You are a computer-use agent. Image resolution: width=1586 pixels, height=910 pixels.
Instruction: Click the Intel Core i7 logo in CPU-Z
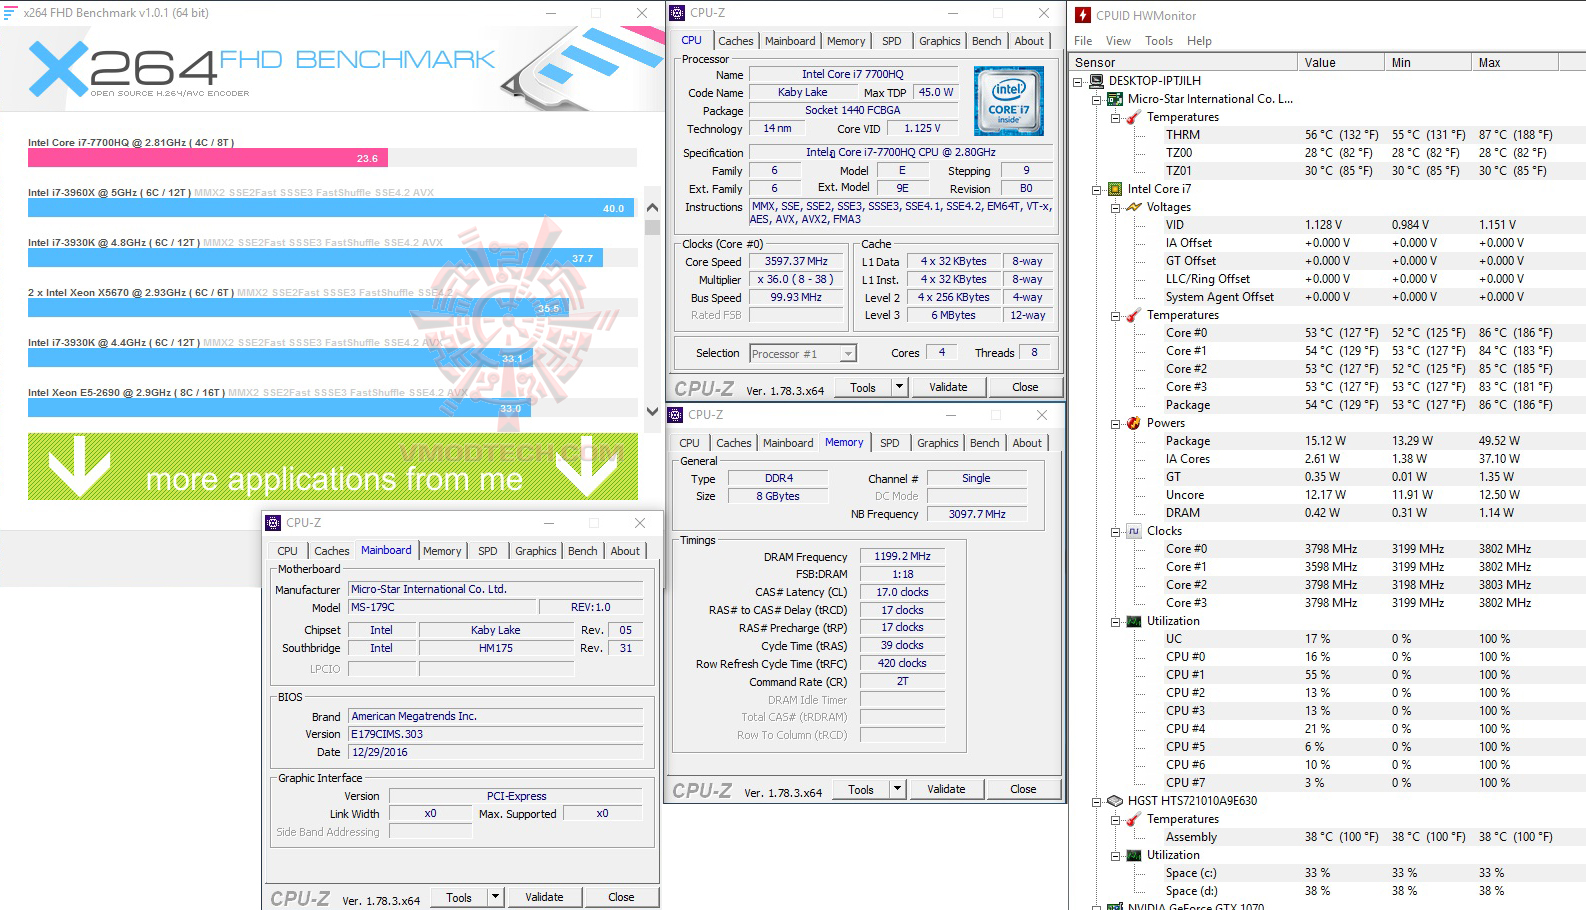click(1008, 101)
